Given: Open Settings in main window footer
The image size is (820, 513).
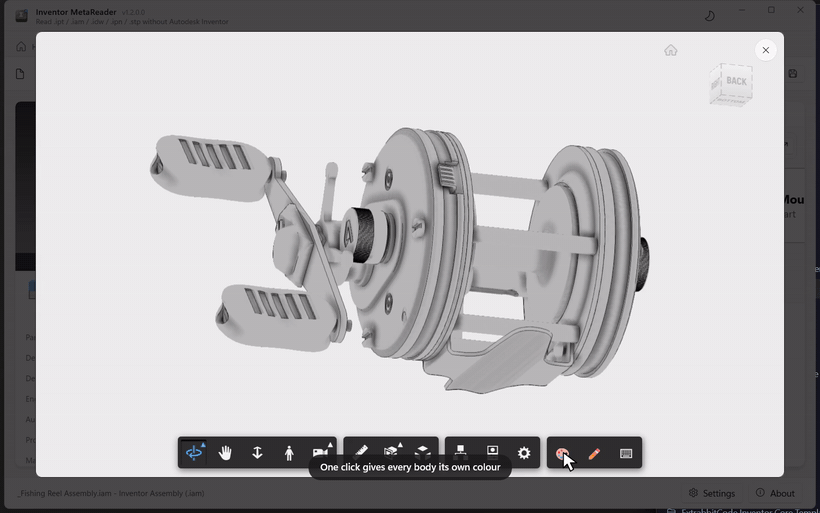Looking at the screenshot, I should (x=712, y=493).
